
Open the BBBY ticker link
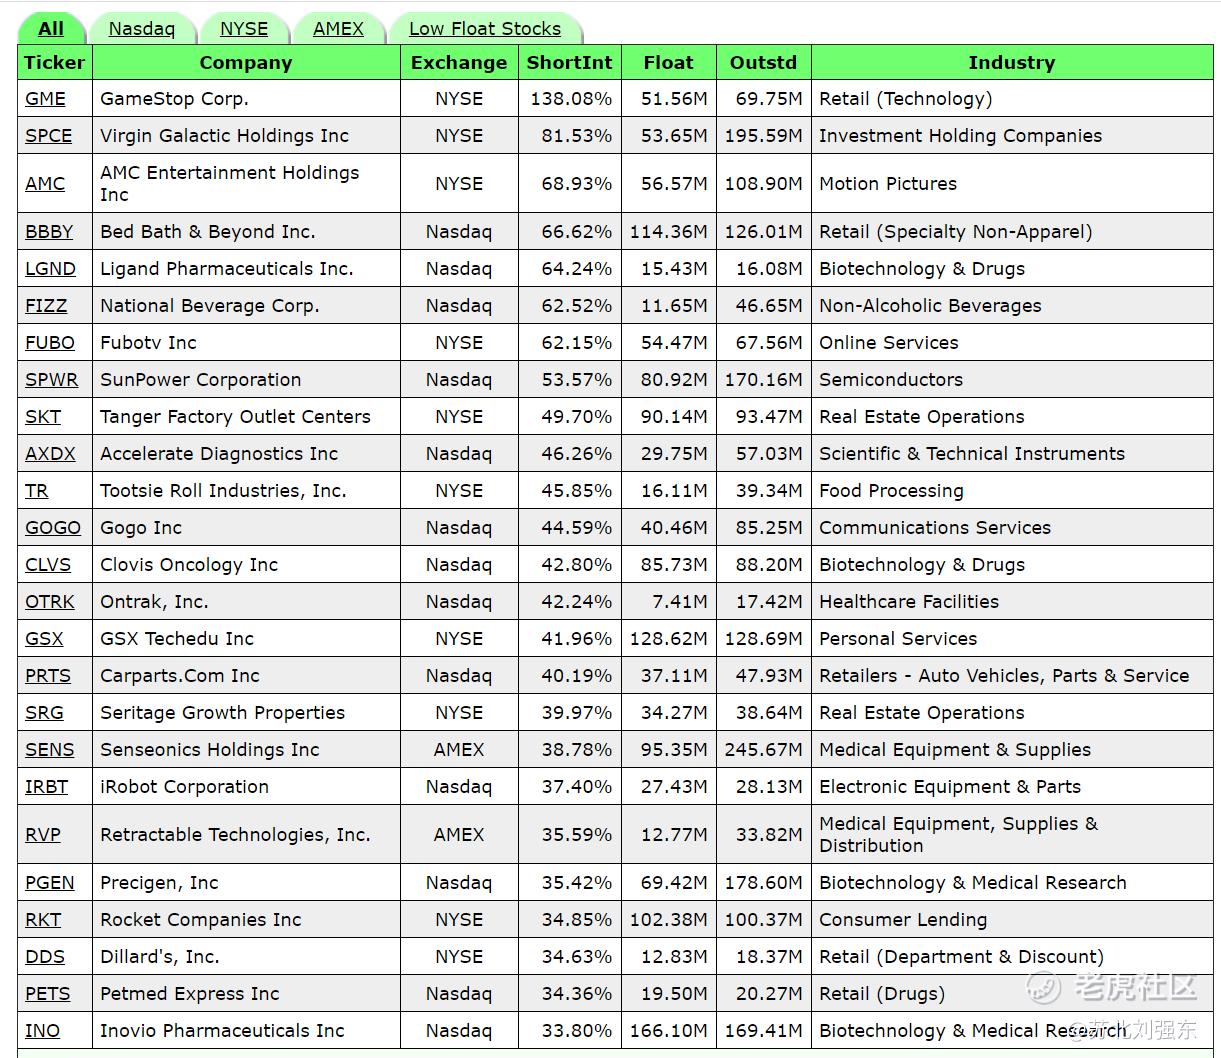coord(49,232)
